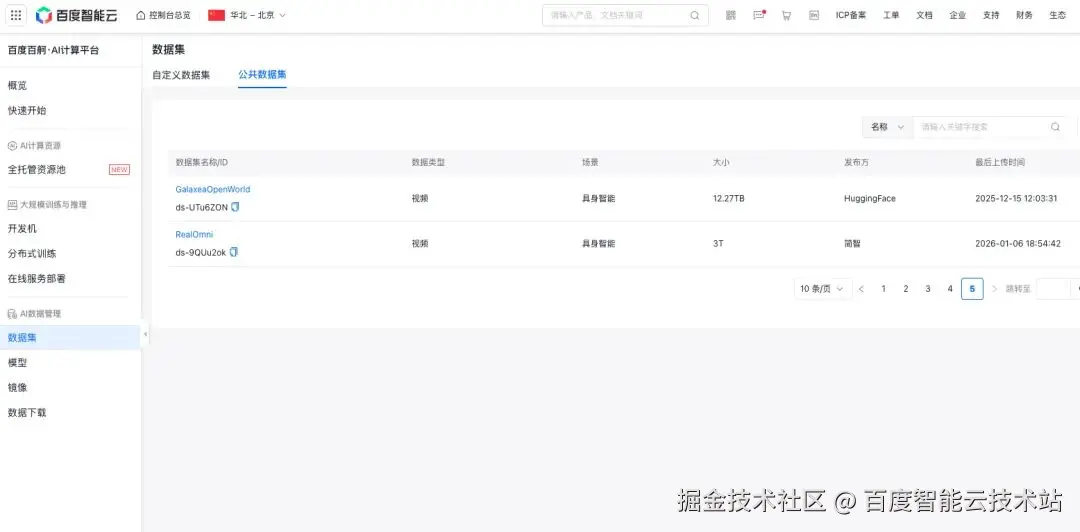
Task: Click the 百度百舸·AI计算平台 sidebar title
Action: pyautogui.click(x=53, y=50)
